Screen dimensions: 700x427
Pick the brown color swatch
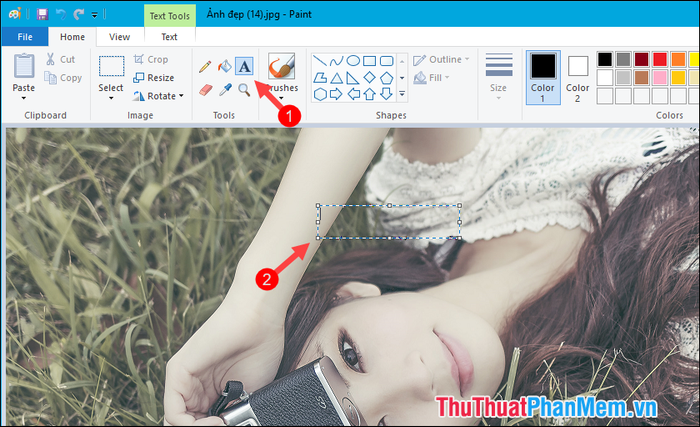[x=642, y=77]
